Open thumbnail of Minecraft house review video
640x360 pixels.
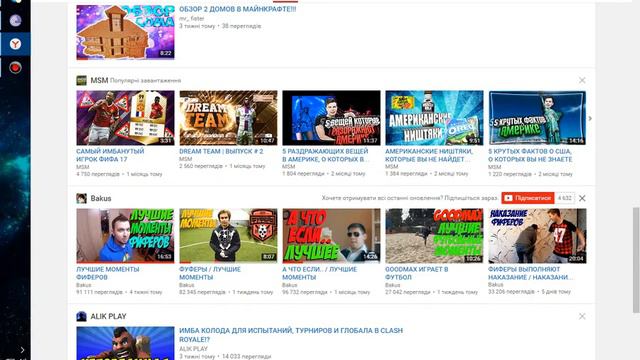(x=125, y=32)
